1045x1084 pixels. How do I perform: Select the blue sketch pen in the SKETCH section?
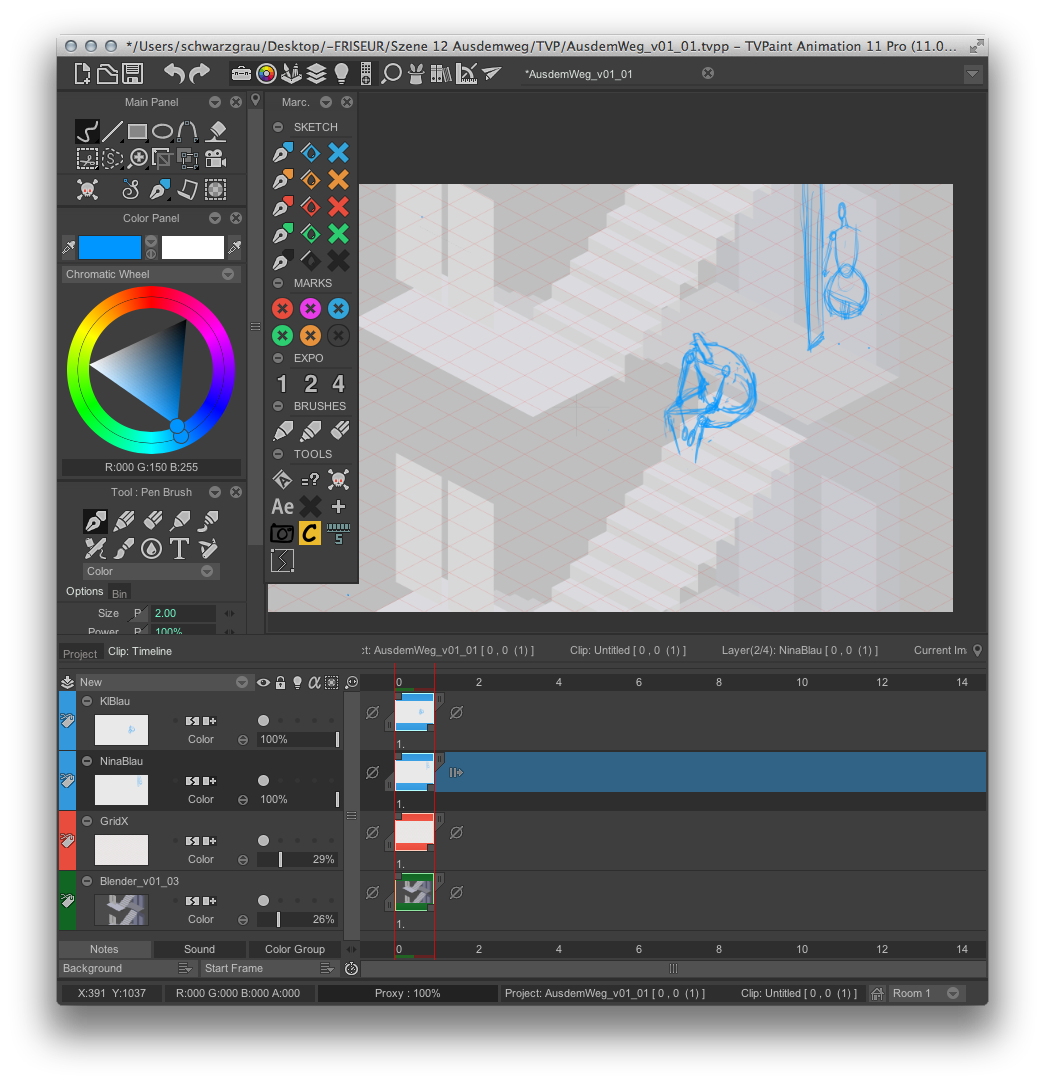[x=282, y=153]
